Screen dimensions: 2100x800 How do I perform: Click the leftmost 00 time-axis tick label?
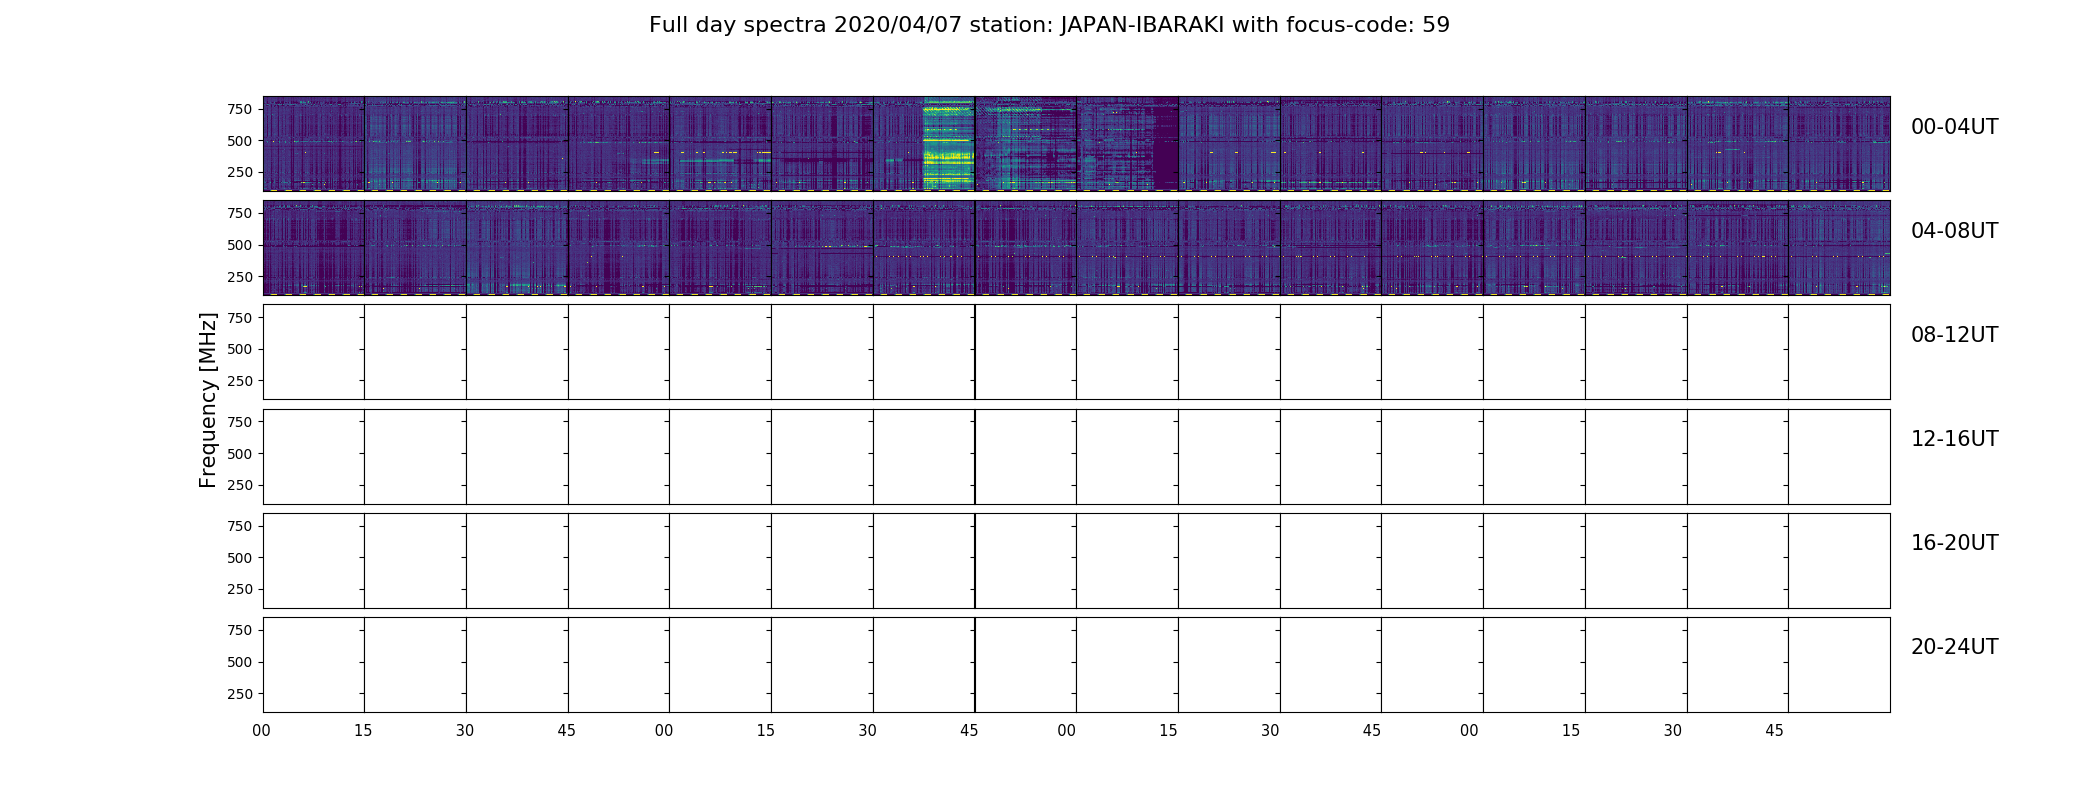(x=262, y=731)
